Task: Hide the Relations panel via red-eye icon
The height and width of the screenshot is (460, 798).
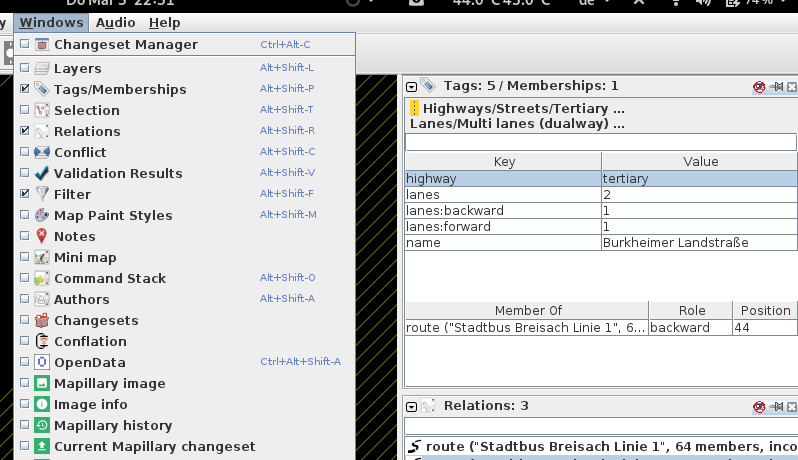Action: click(x=759, y=407)
